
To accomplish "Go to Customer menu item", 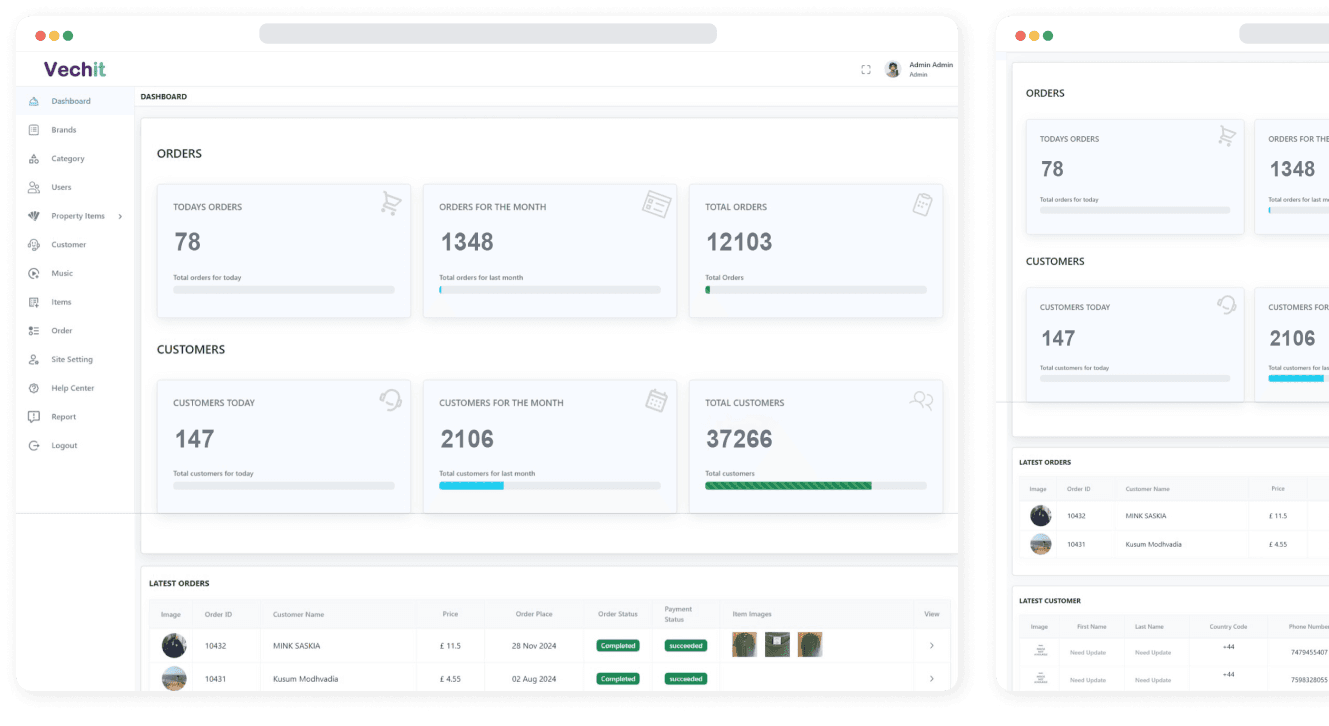I will click(x=68, y=245).
